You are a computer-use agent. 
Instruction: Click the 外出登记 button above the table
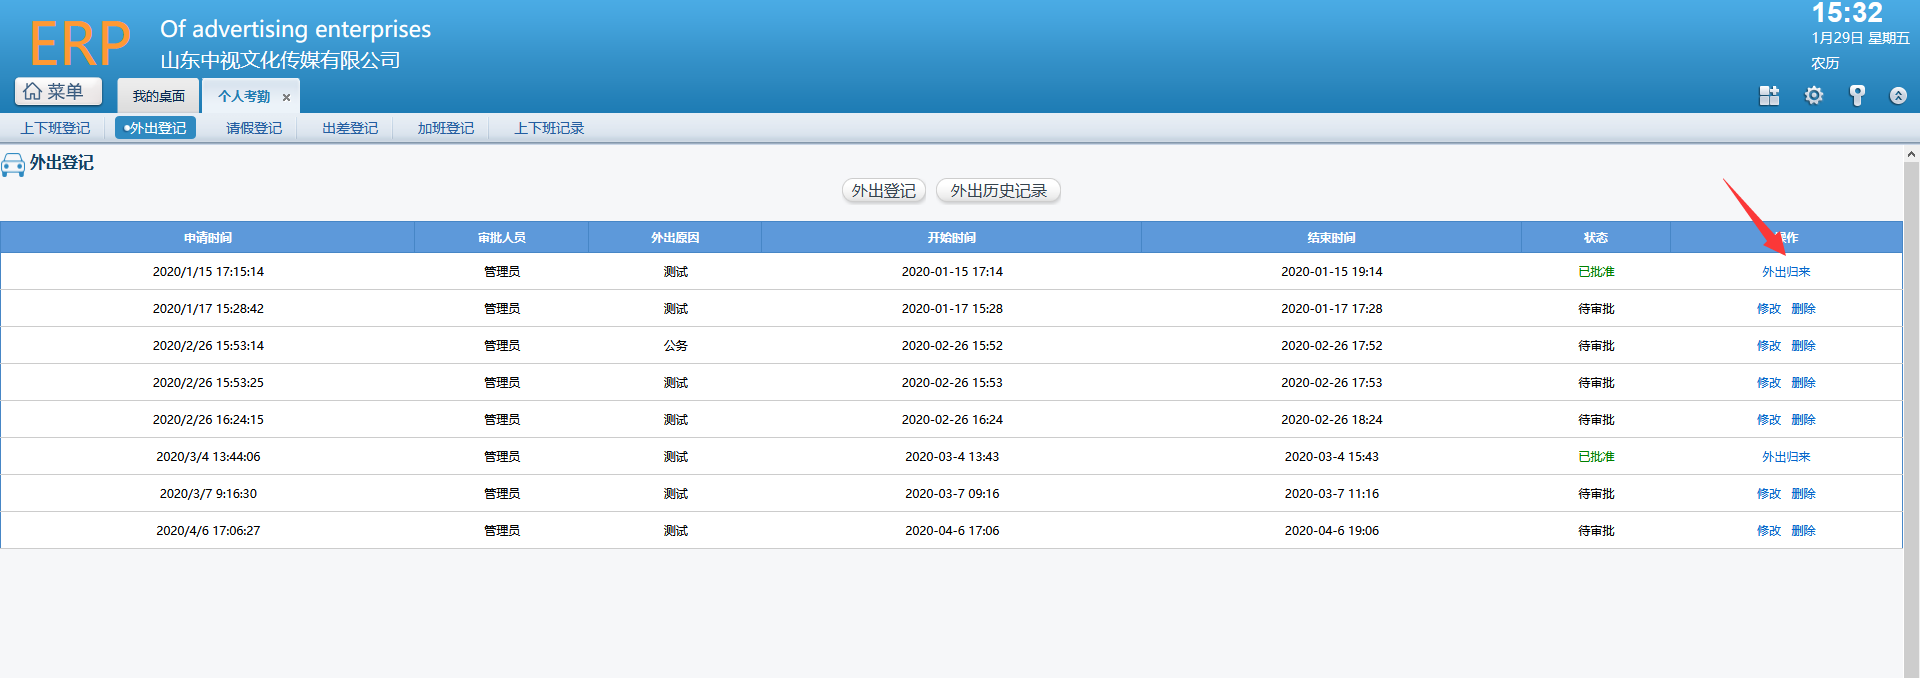click(884, 191)
